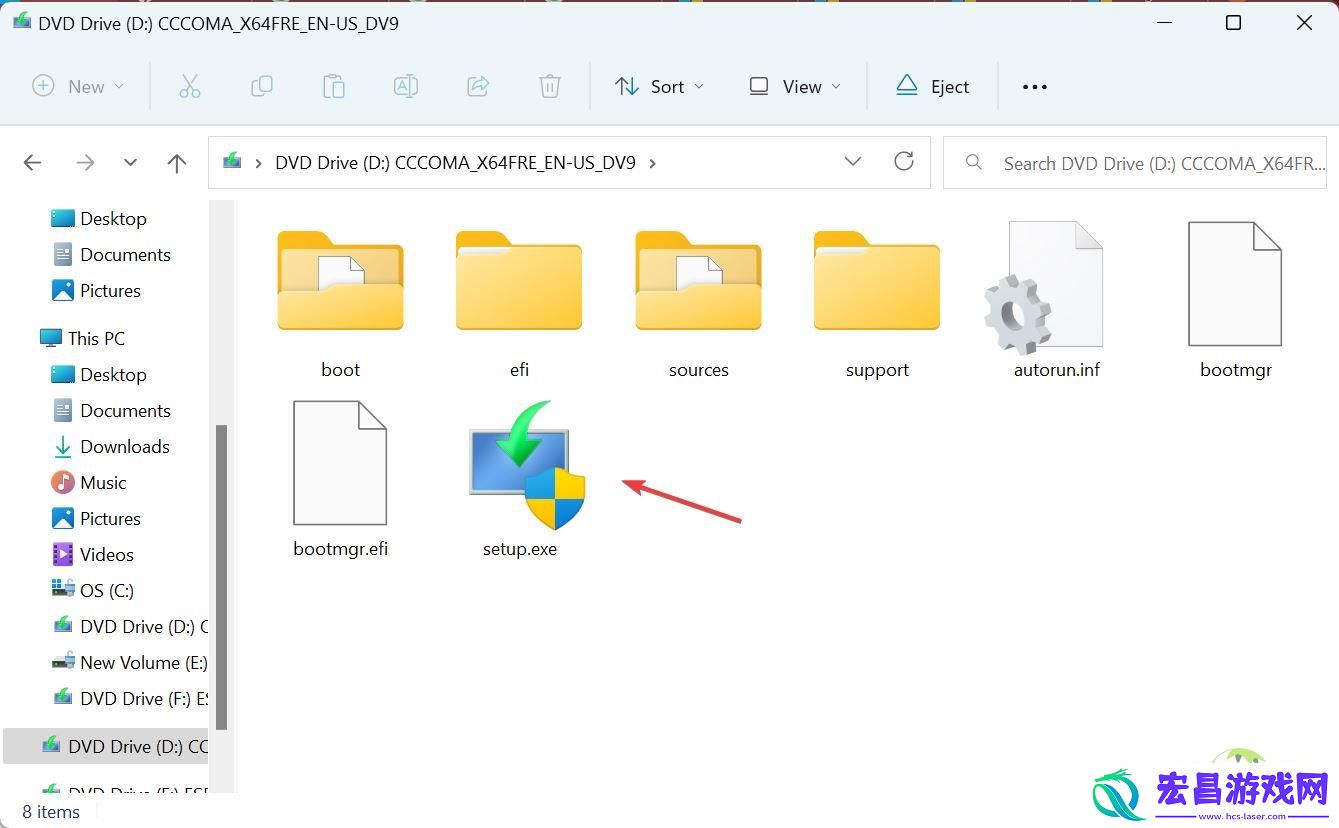Open Desktop under This PC
The image size is (1339, 828).
pos(98,374)
